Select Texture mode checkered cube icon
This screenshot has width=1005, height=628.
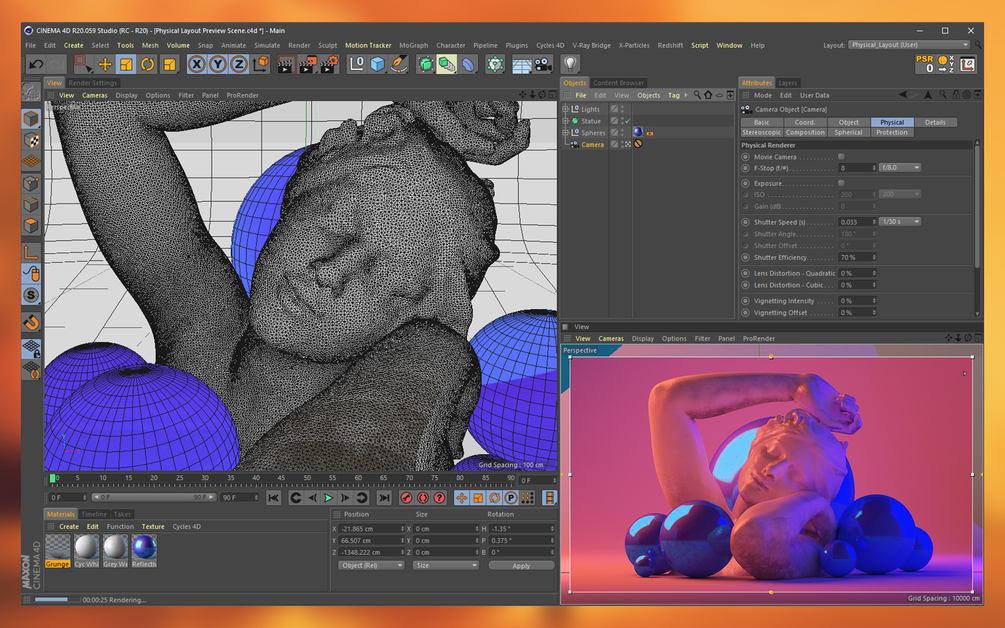click(x=31, y=140)
